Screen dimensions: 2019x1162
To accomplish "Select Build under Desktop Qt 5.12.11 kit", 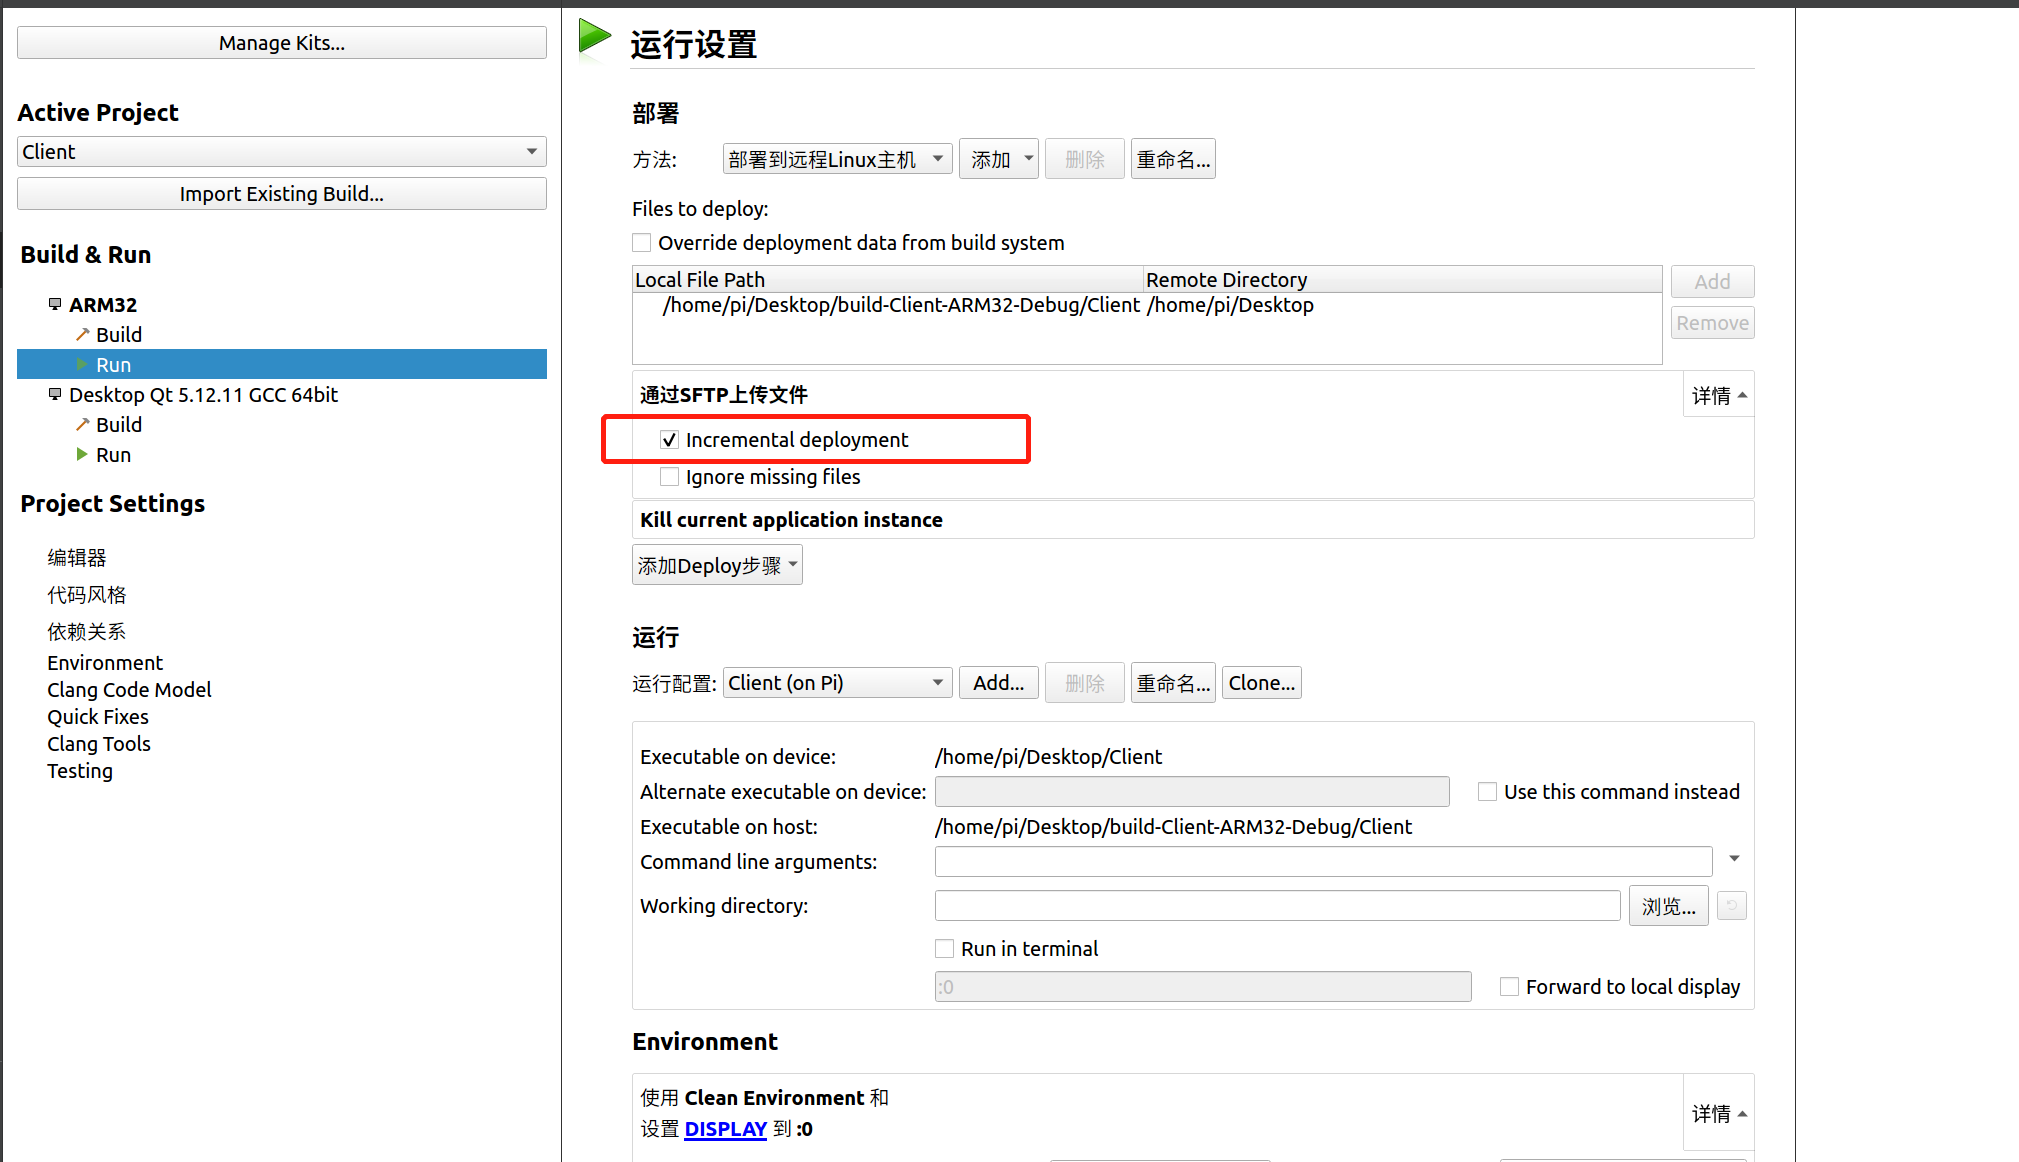I will (x=119, y=424).
